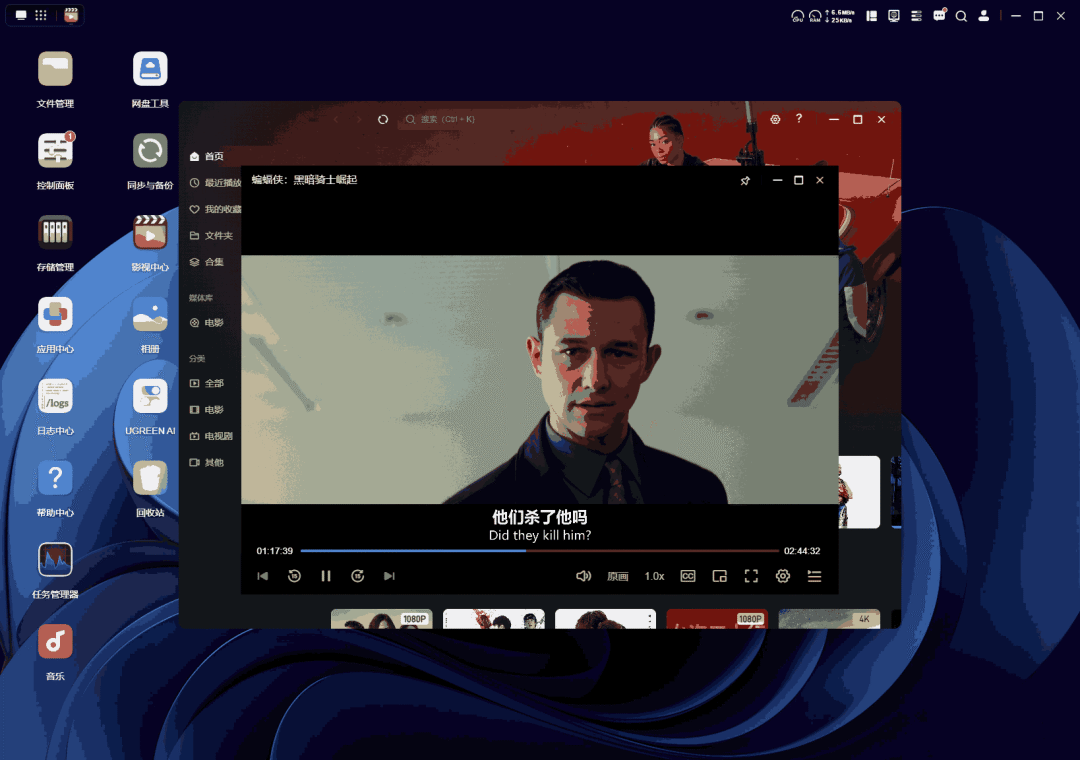Open the 存储管理 desktop app

click(55, 232)
